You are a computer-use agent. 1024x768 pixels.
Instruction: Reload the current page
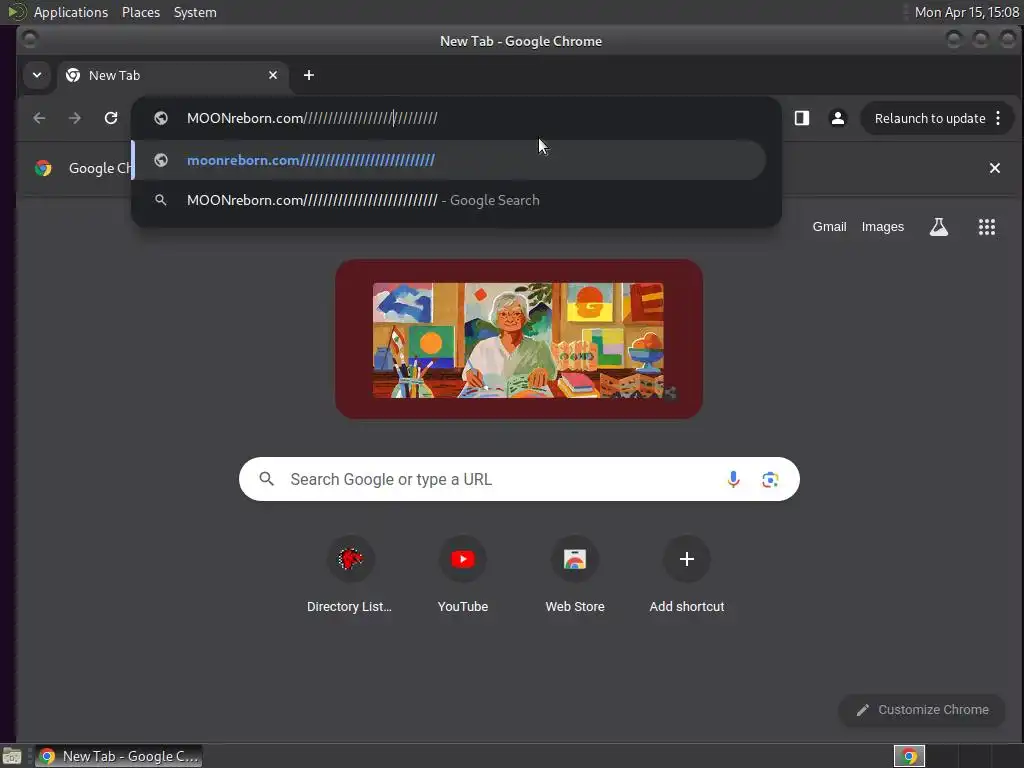pyautogui.click(x=111, y=118)
